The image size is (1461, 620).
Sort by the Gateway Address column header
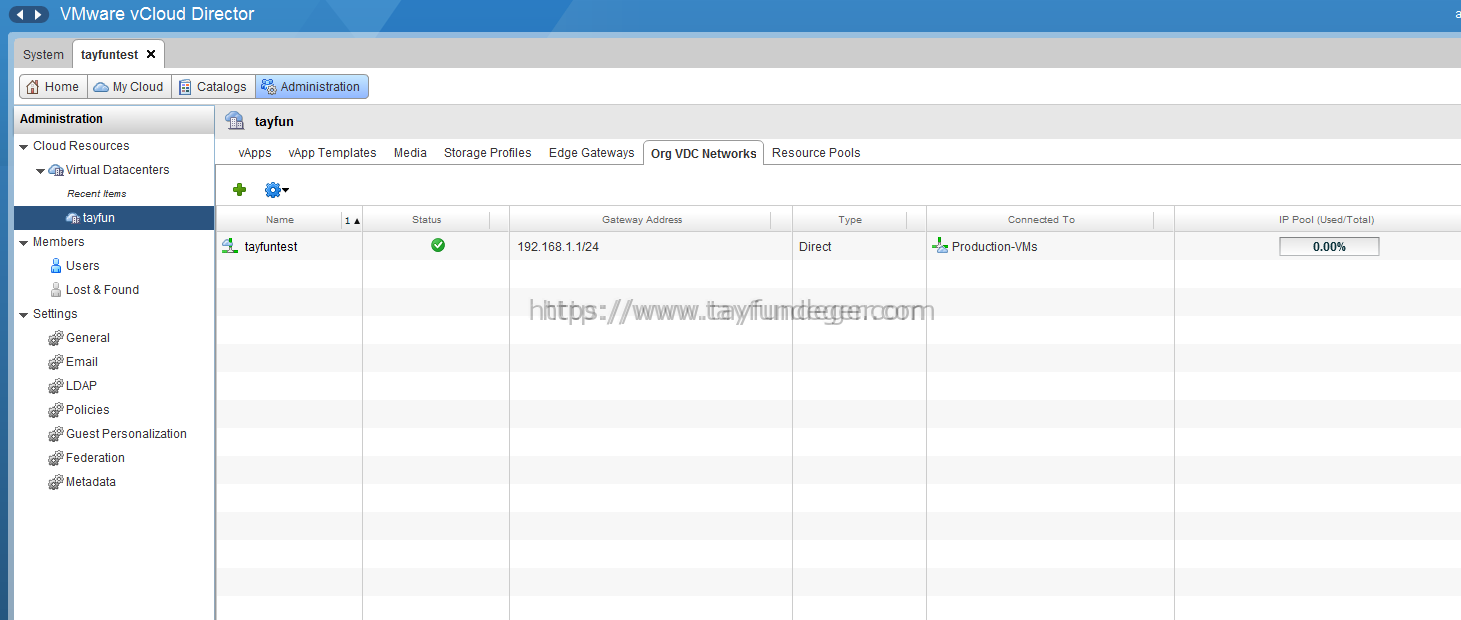[642, 220]
